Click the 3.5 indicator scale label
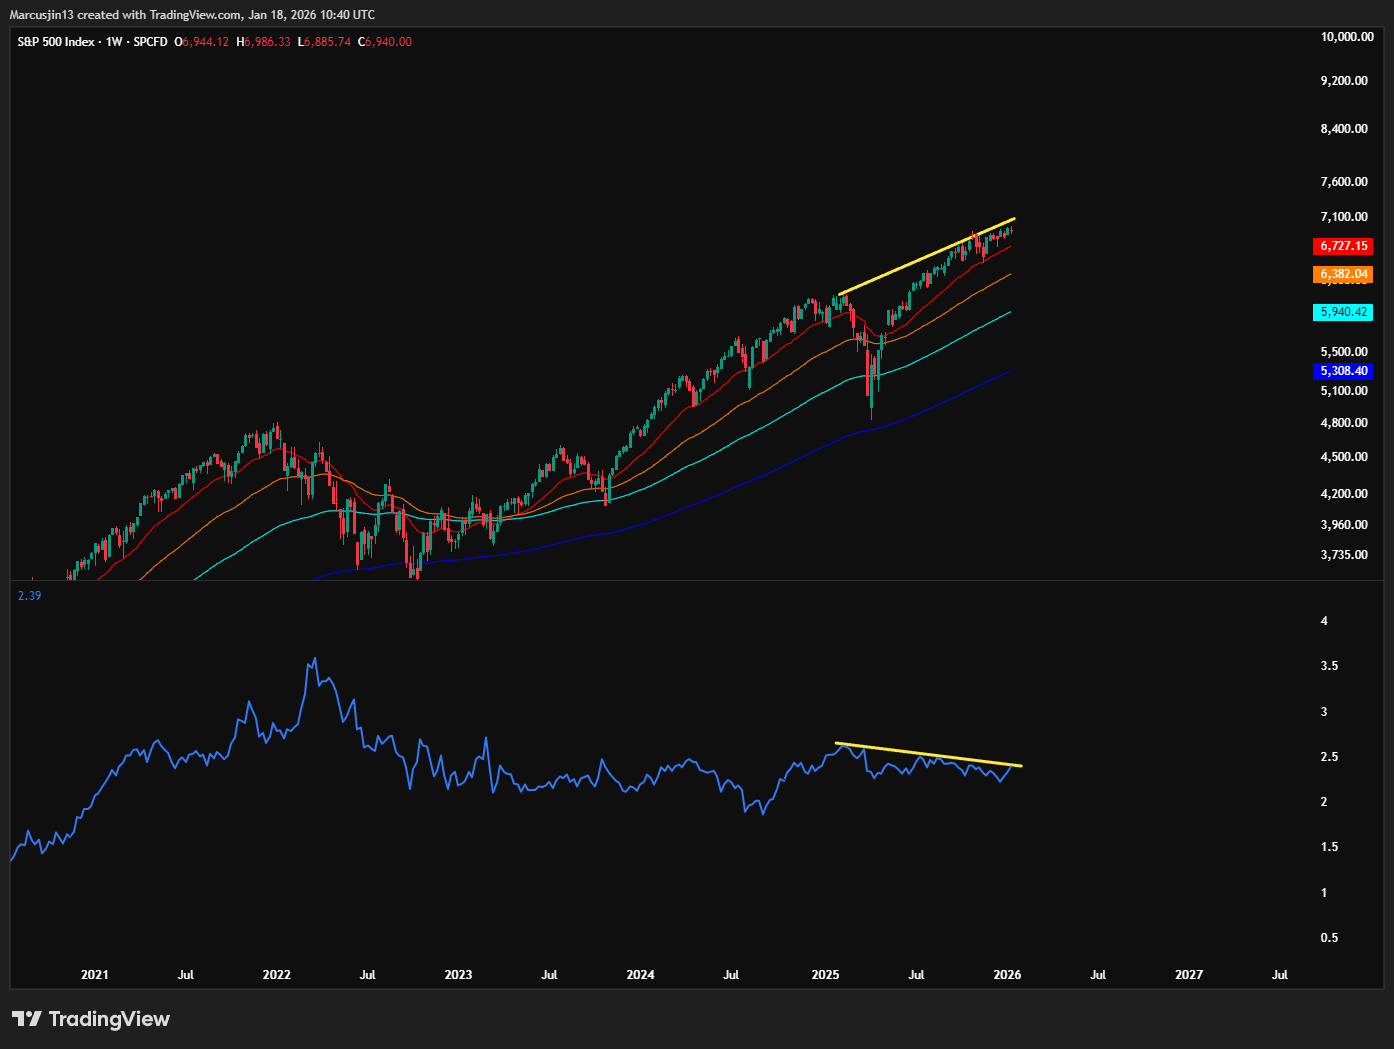Screen dimensions: 1394x1049 [x=1329, y=666]
